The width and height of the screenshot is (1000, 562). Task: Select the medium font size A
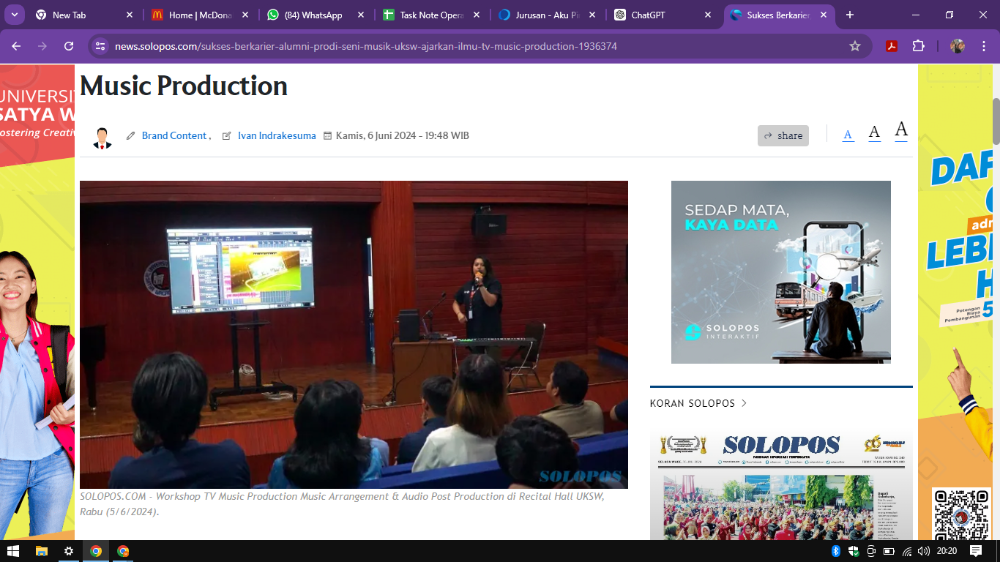click(x=874, y=133)
